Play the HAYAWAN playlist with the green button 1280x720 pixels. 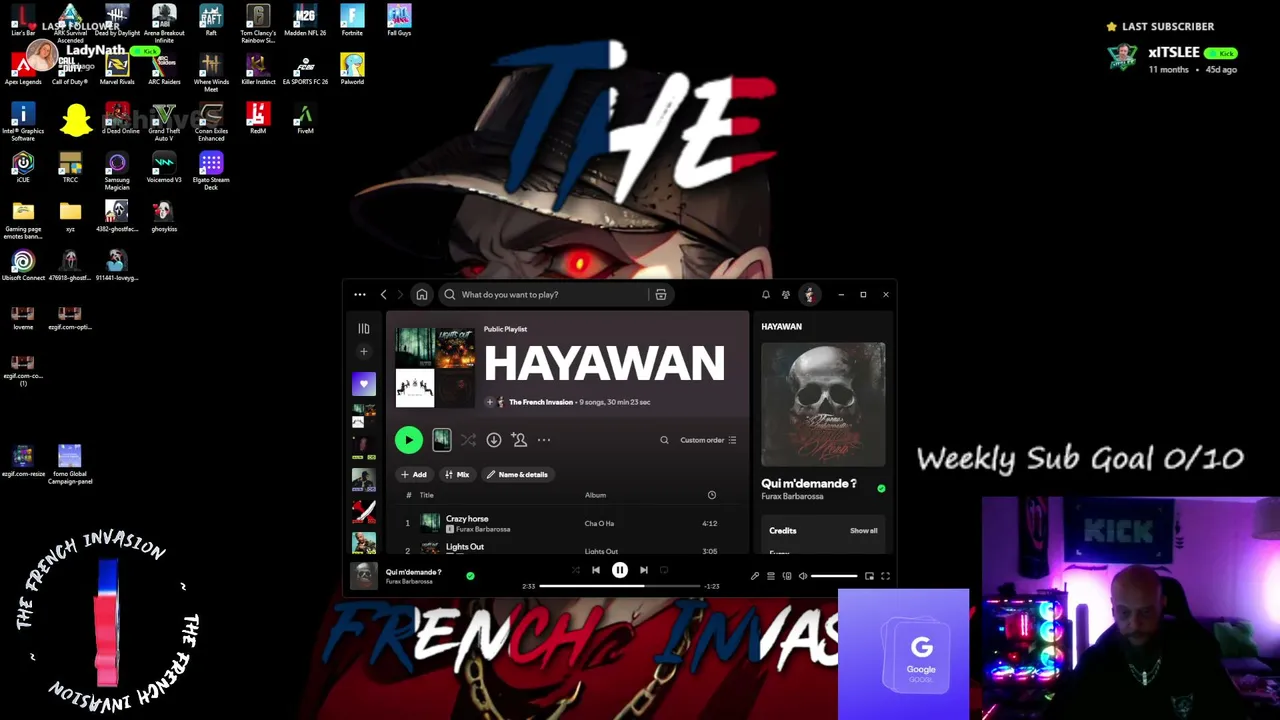click(x=408, y=440)
